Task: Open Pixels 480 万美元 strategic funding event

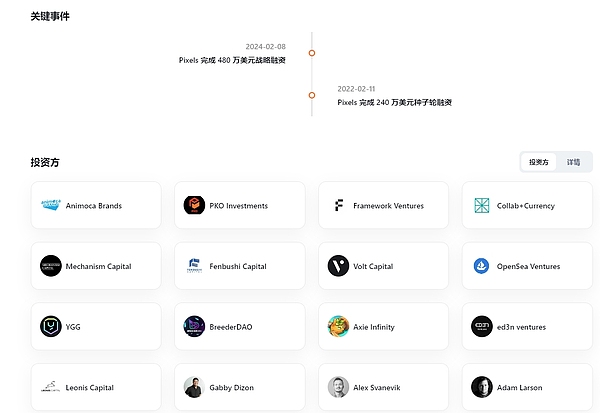Action: click(x=232, y=60)
